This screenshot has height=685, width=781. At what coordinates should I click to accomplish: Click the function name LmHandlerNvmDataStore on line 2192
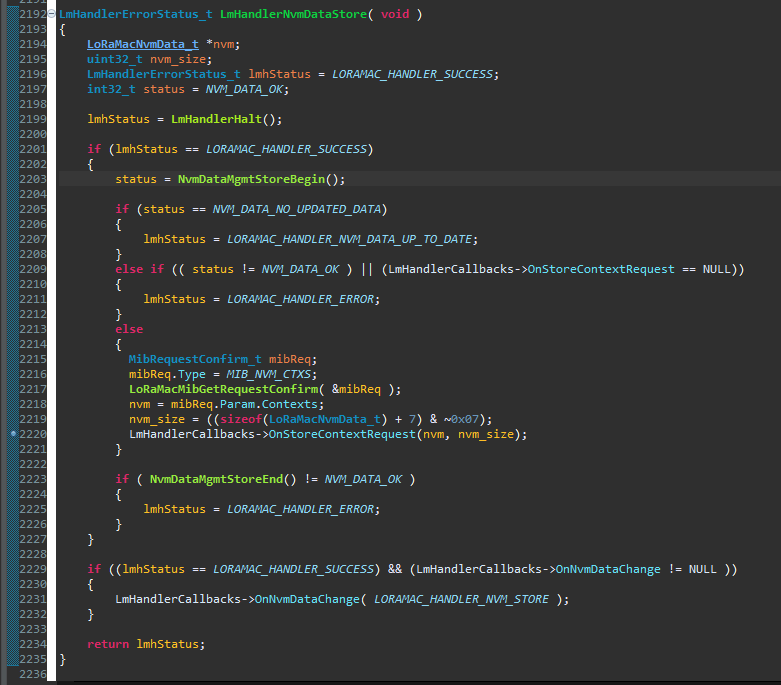pos(293,14)
